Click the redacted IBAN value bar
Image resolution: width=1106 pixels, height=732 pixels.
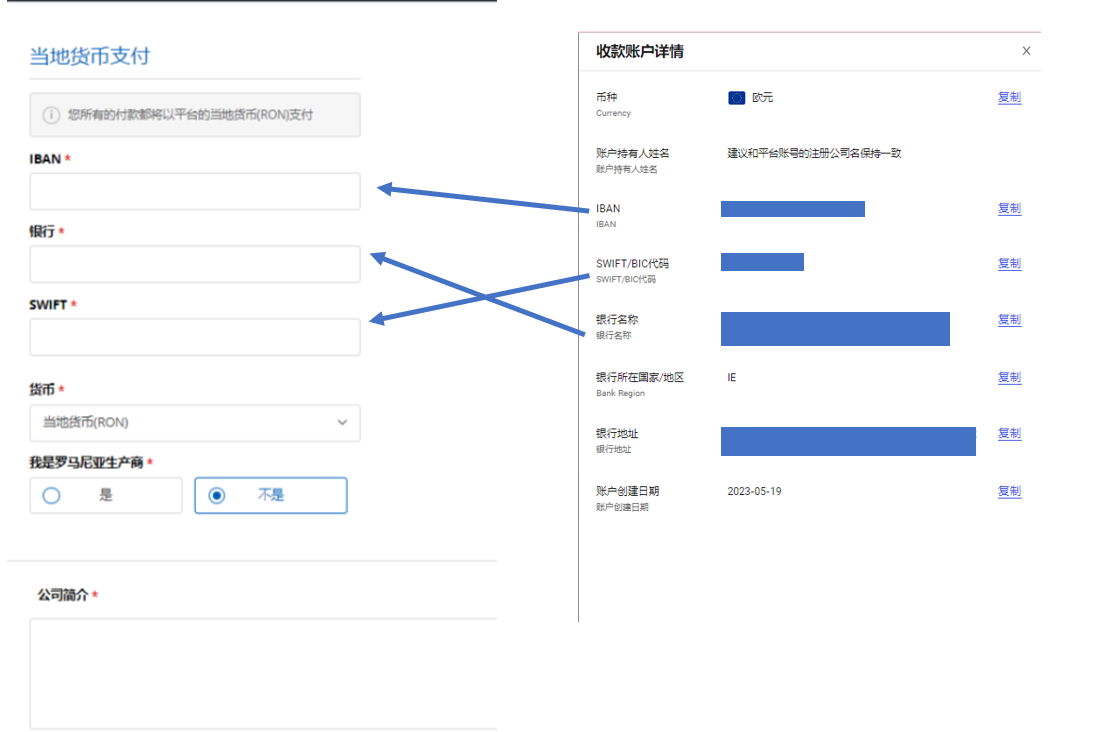[x=792, y=209]
